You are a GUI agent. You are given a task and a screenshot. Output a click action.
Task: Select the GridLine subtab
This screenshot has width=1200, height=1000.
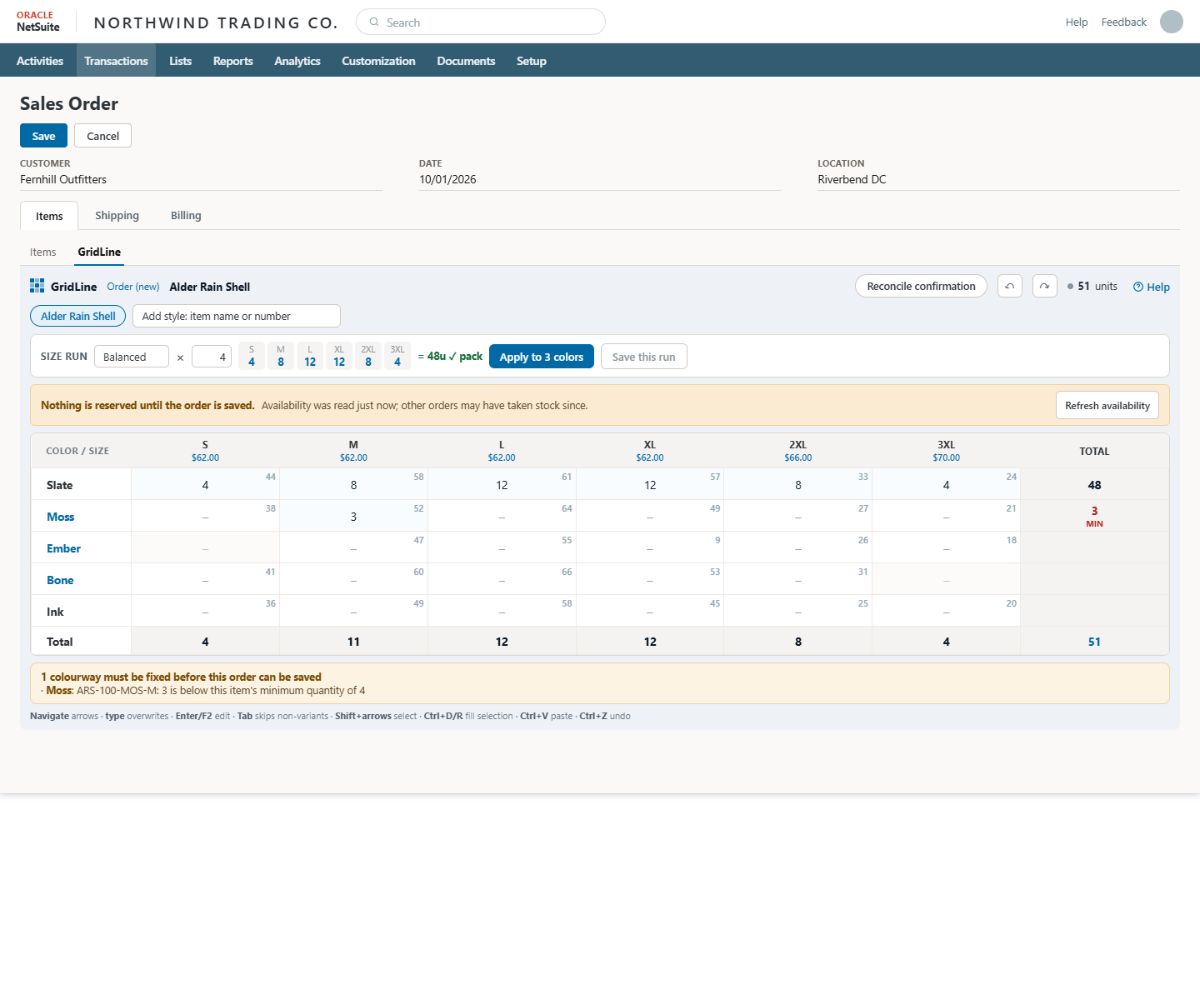[99, 252]
